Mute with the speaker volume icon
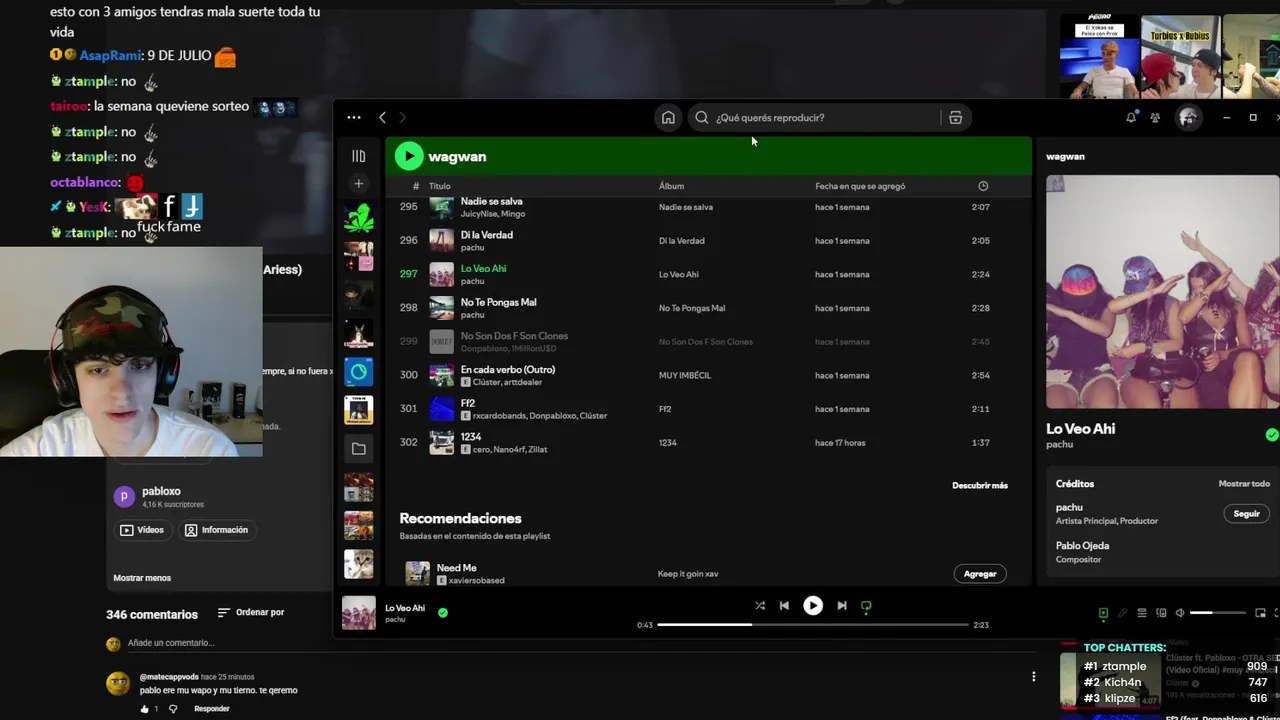This screenshot has width=1280, height=720. coord(1180,613)
